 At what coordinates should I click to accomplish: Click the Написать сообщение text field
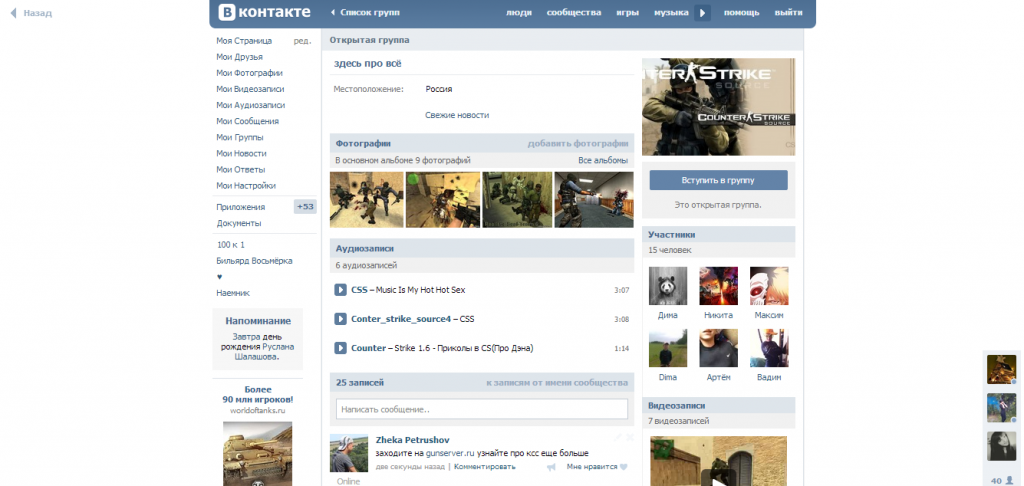(481, 409)
